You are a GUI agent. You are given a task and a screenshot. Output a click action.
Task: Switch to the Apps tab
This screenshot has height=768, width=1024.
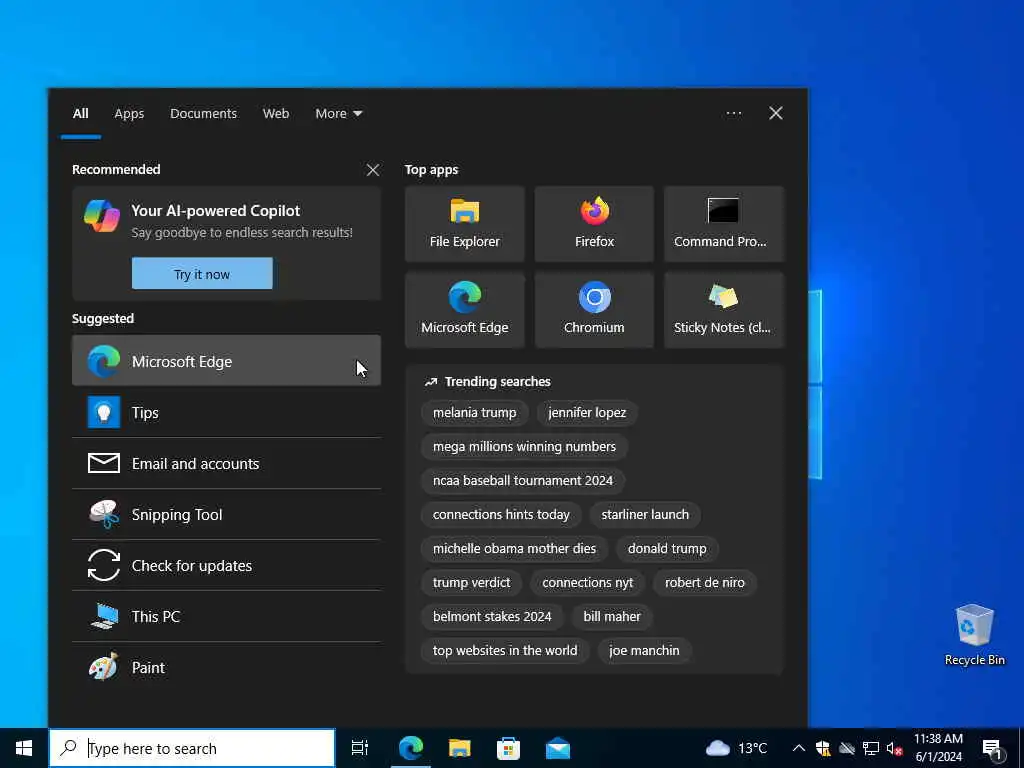click(129, 113)
